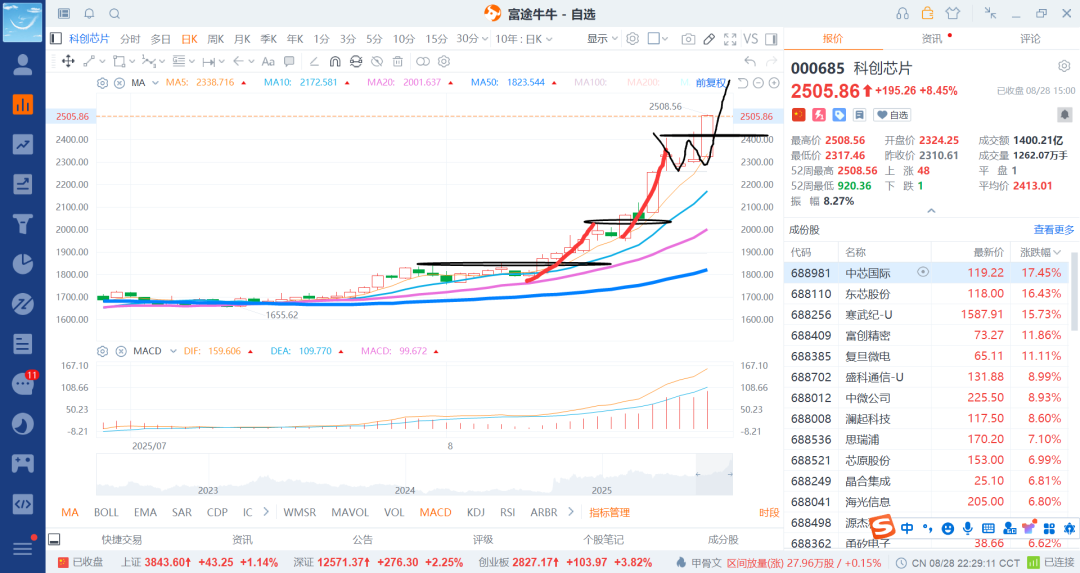
Task: Open the 快捷交易 bottom tab
Action: (121, 539)
